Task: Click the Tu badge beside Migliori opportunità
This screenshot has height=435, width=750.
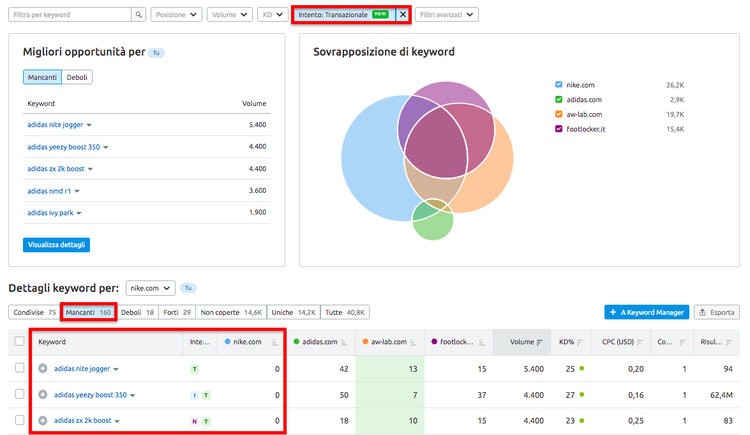Action: 156,53
